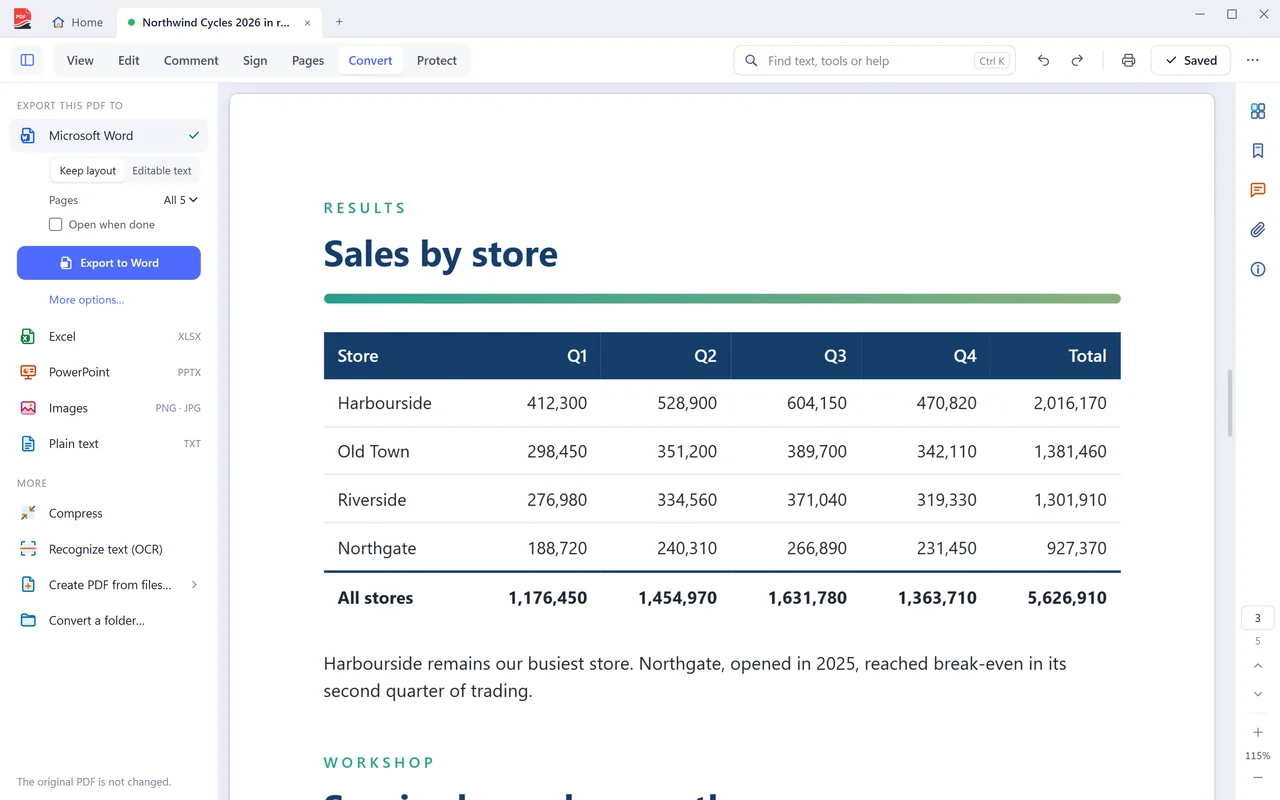Go to next page arrow
Viewport: 1280px width, 800px height.
pos(1258,694)
